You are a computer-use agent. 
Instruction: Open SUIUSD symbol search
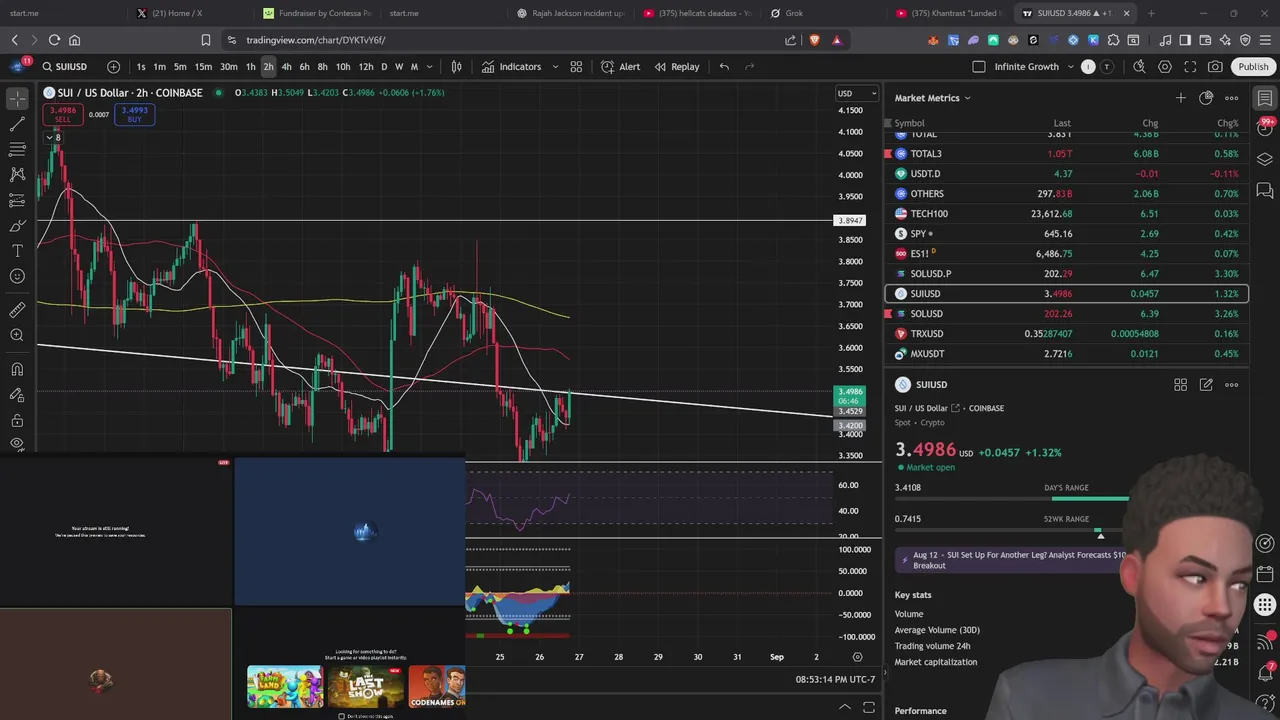(65, 67)
